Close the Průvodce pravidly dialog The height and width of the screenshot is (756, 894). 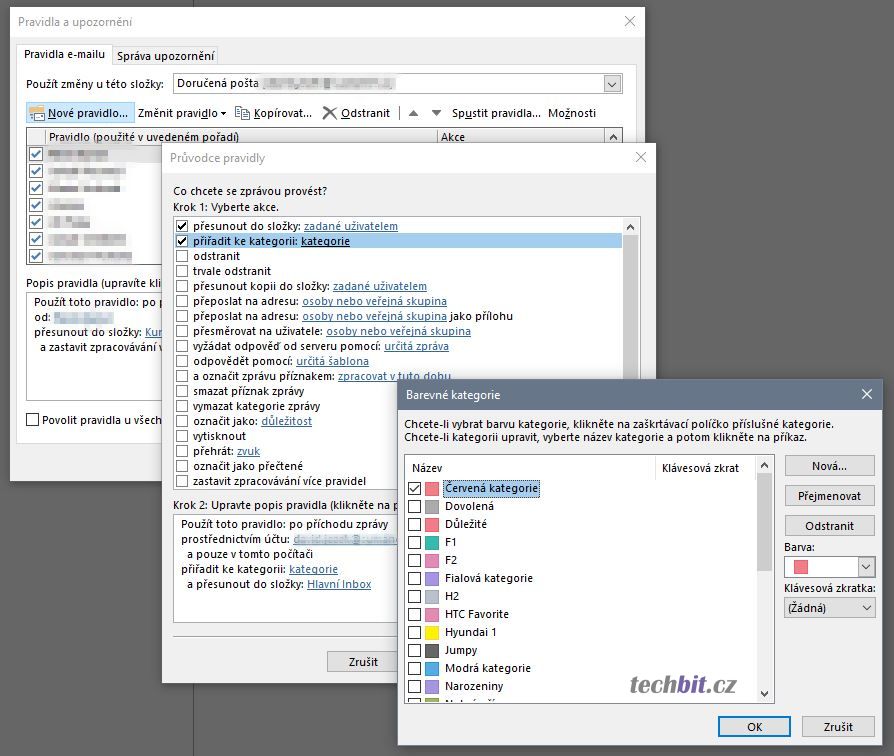point(641,157)
